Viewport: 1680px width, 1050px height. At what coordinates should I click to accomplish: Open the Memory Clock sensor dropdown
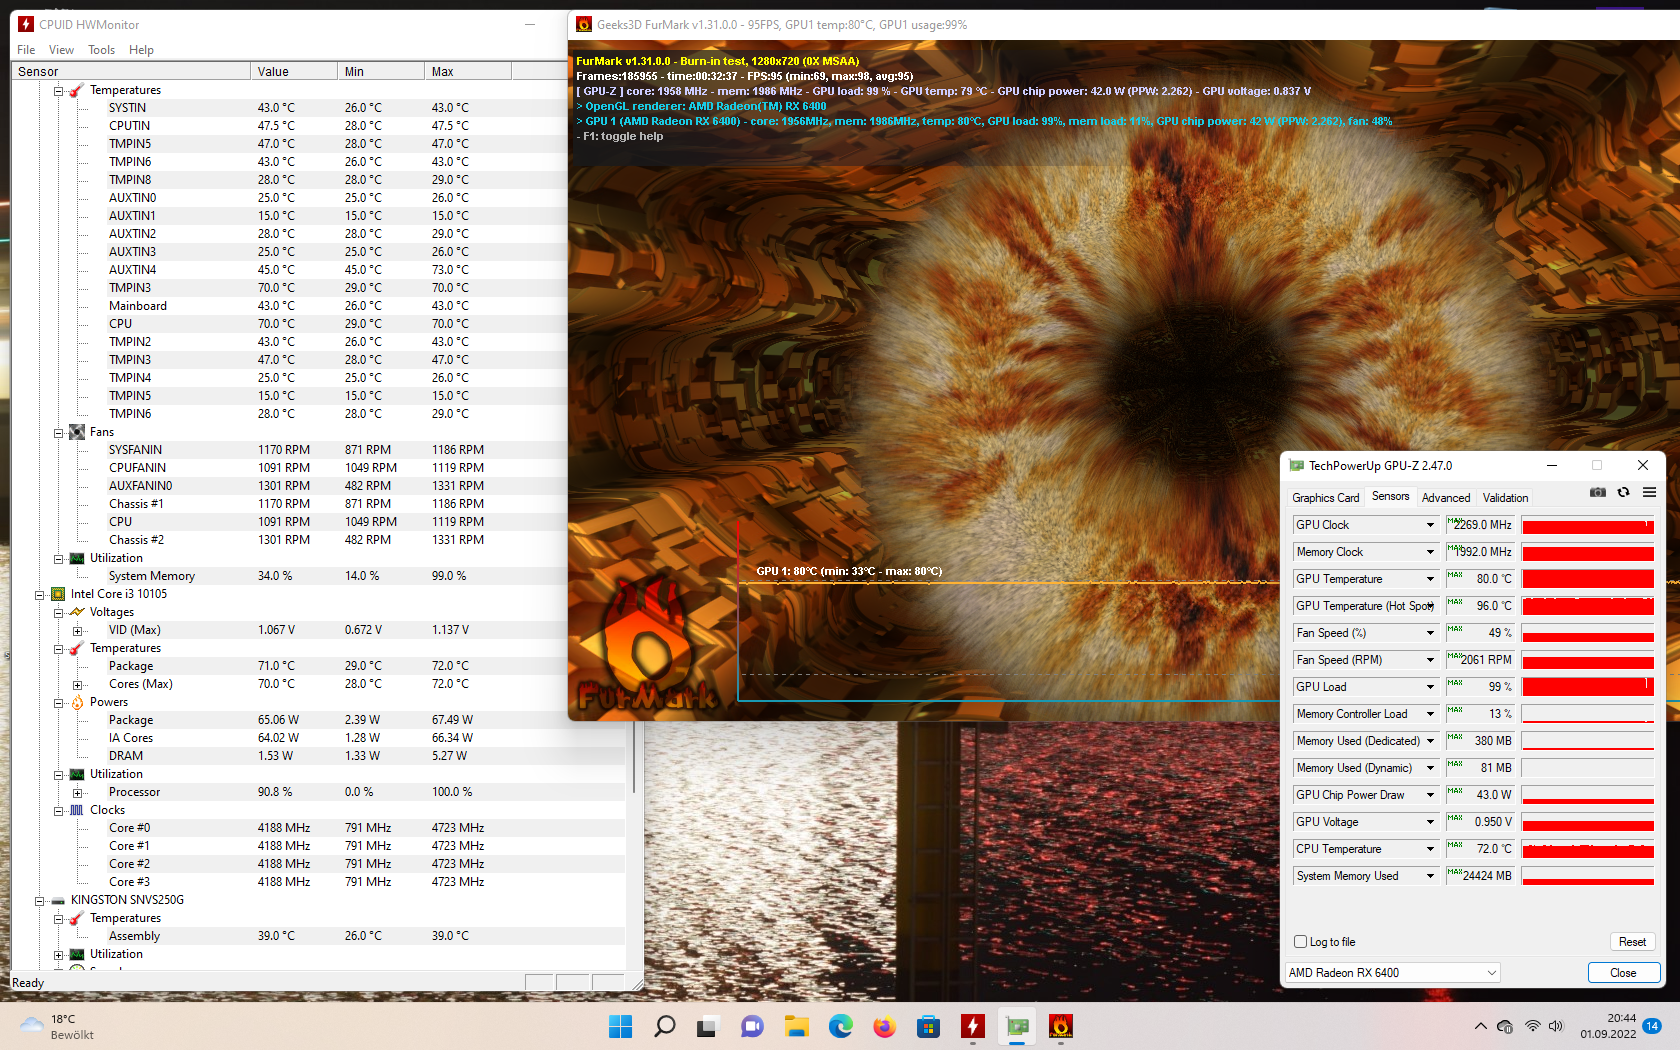click(1430, 552)
